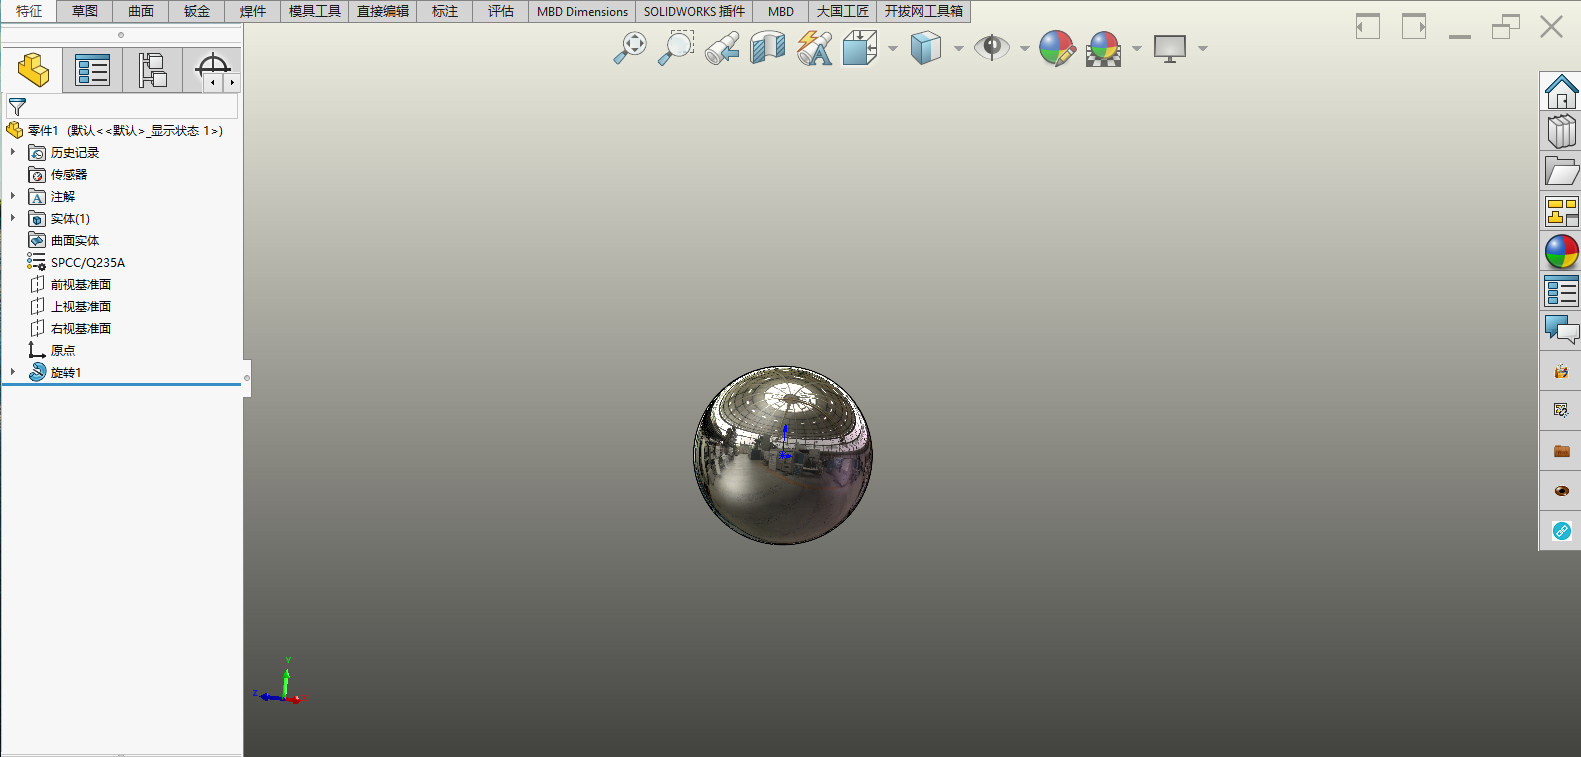Screen dimensions: 1581x757
Task: Collapse the left panel button
Action: coord(1367,26)
